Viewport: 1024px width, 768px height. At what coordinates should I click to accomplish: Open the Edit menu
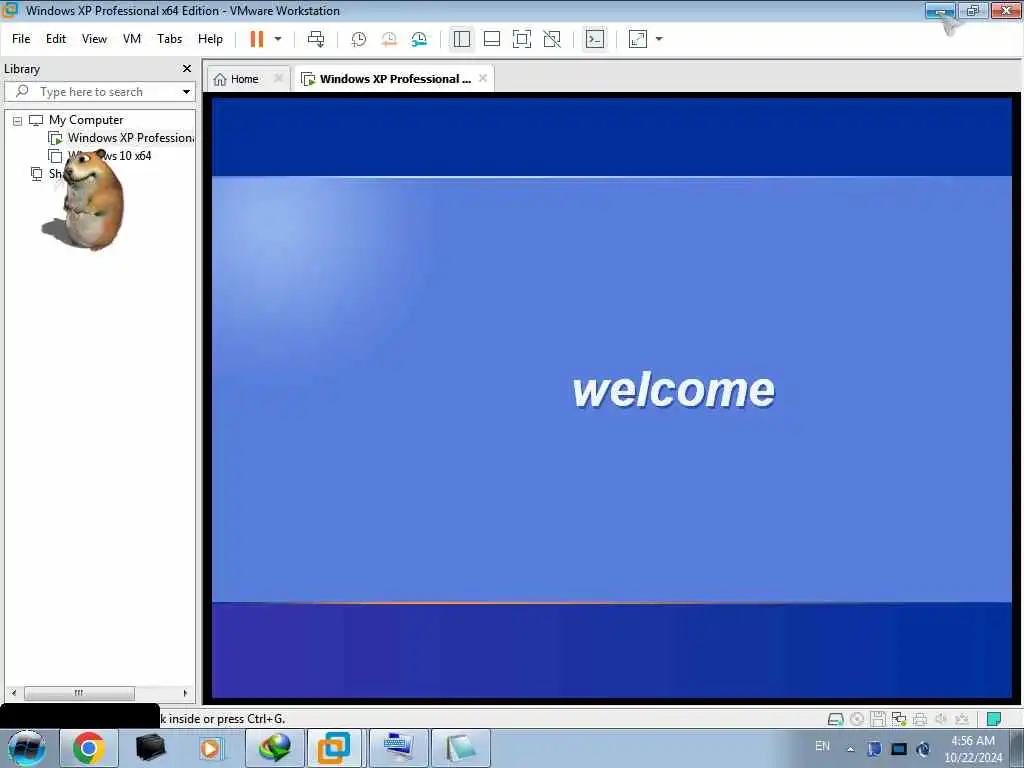coord(56,39)
